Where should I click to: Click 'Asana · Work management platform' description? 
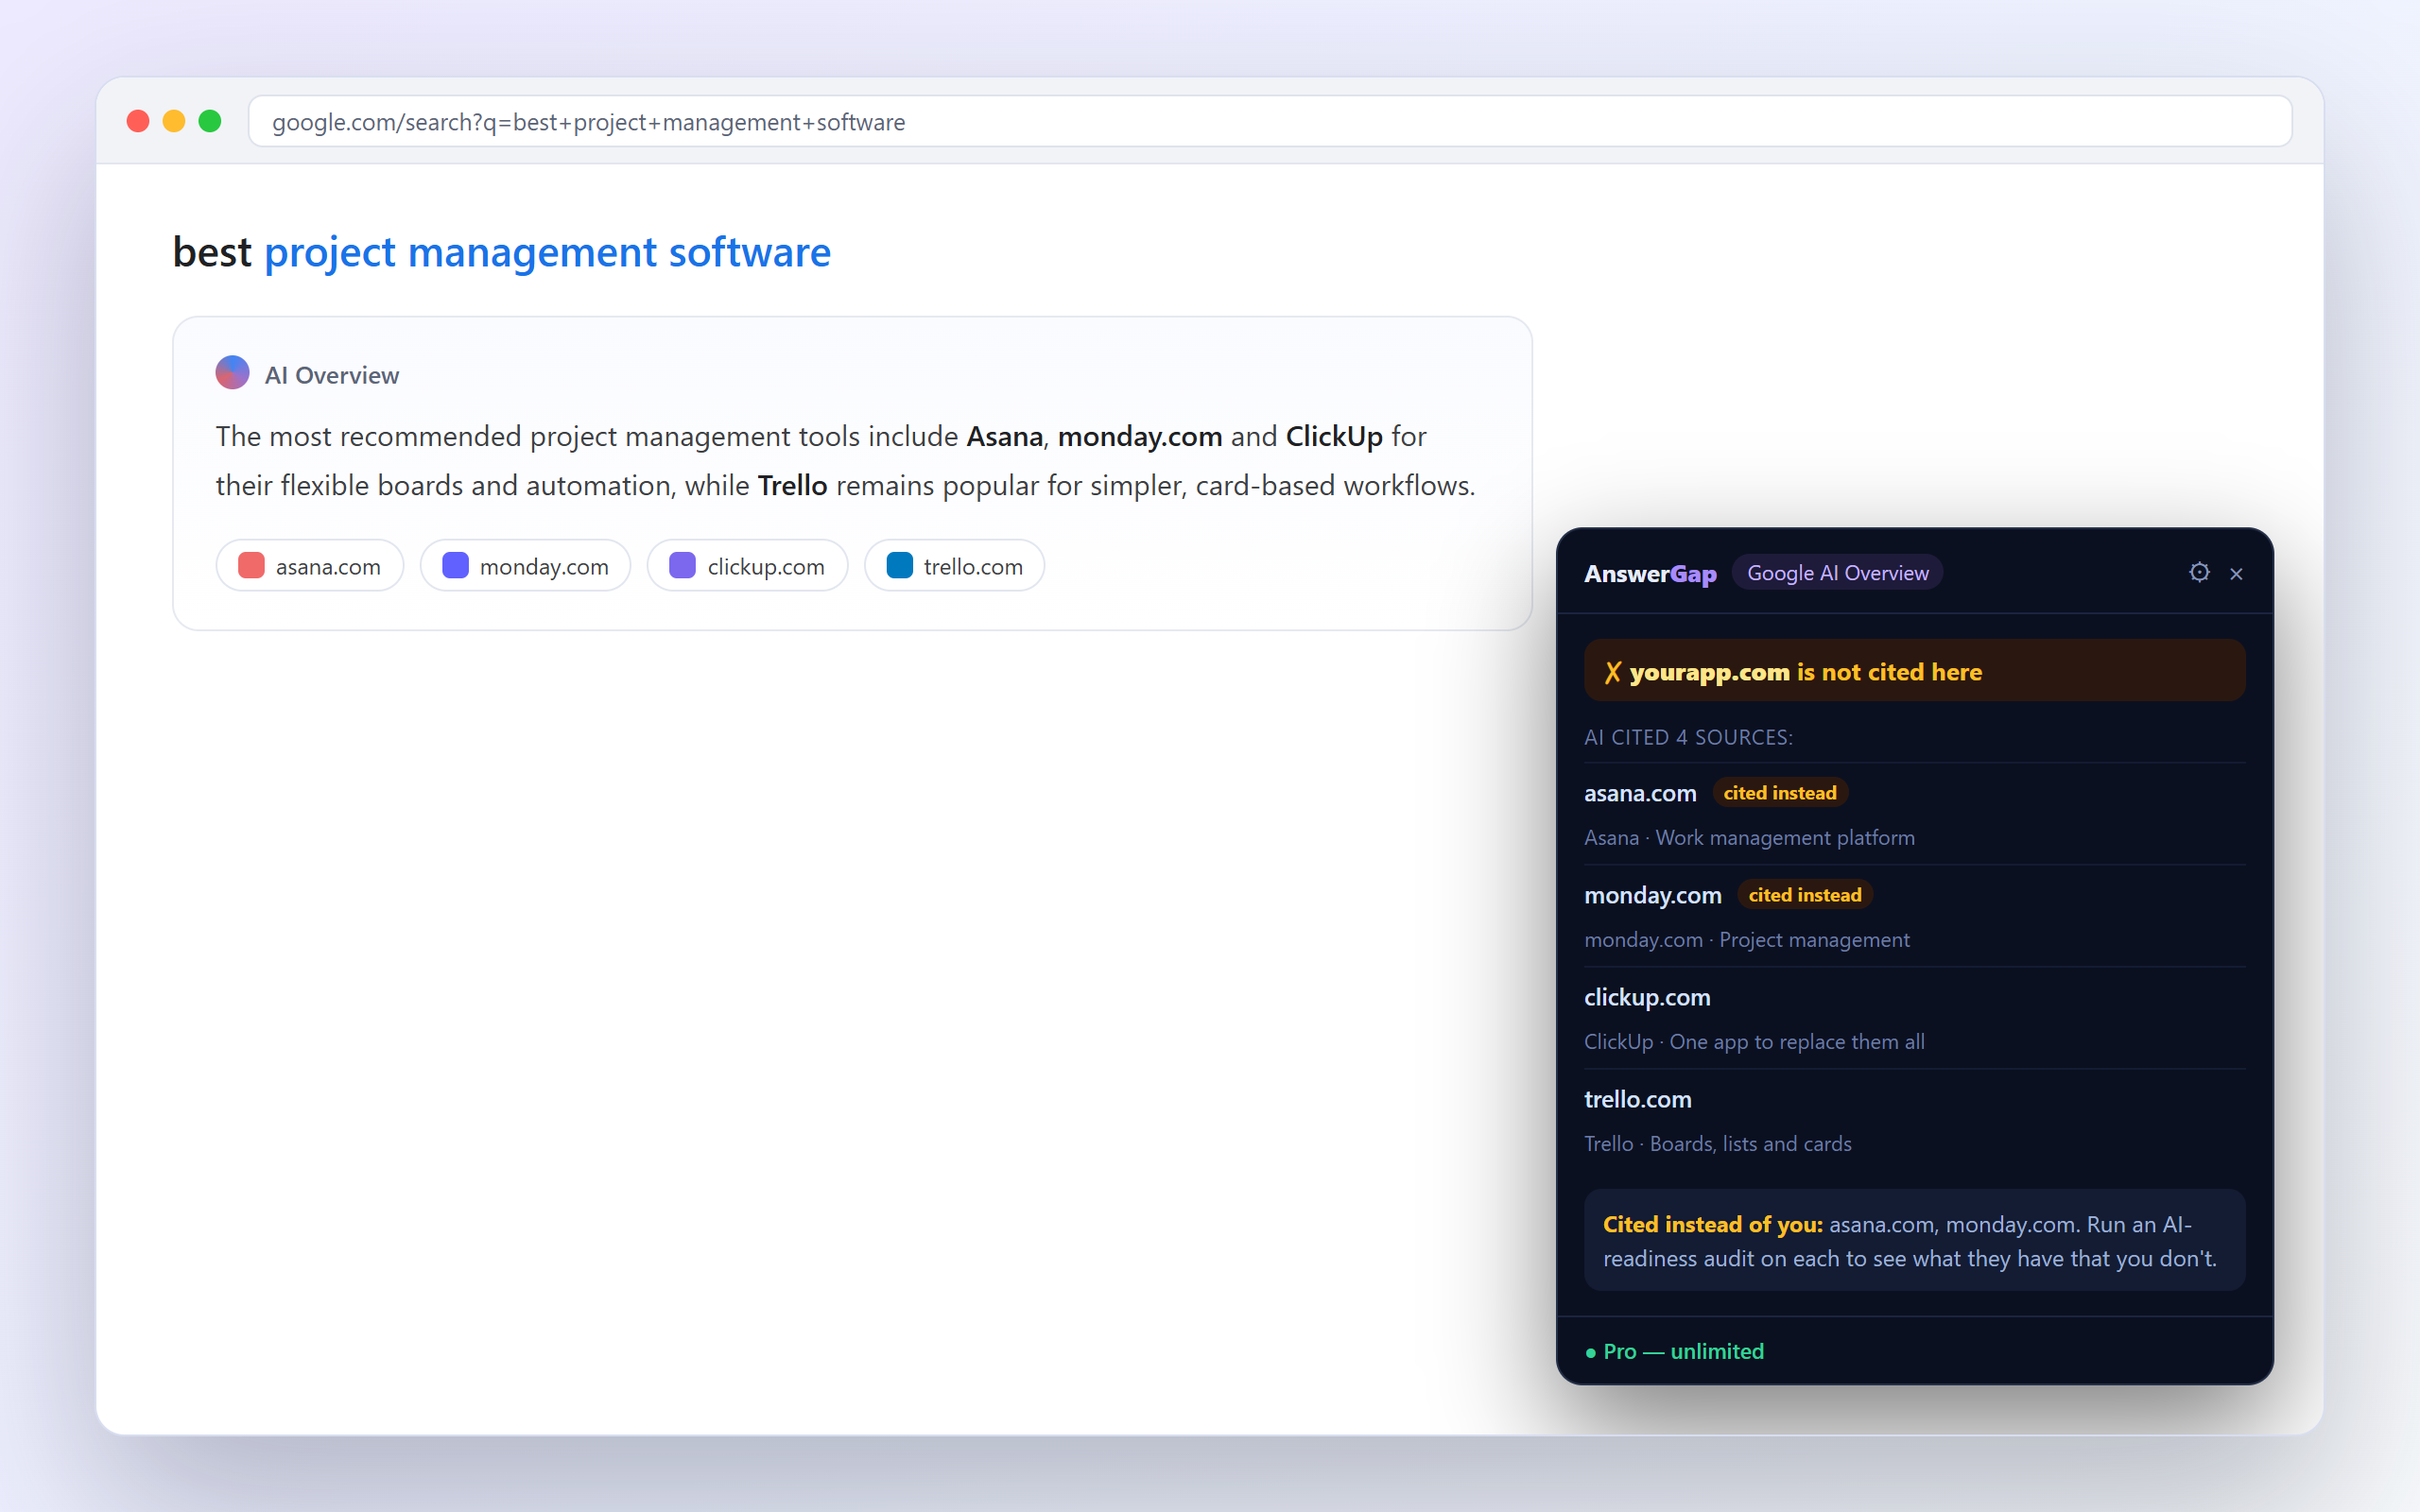pos(1749,838)
